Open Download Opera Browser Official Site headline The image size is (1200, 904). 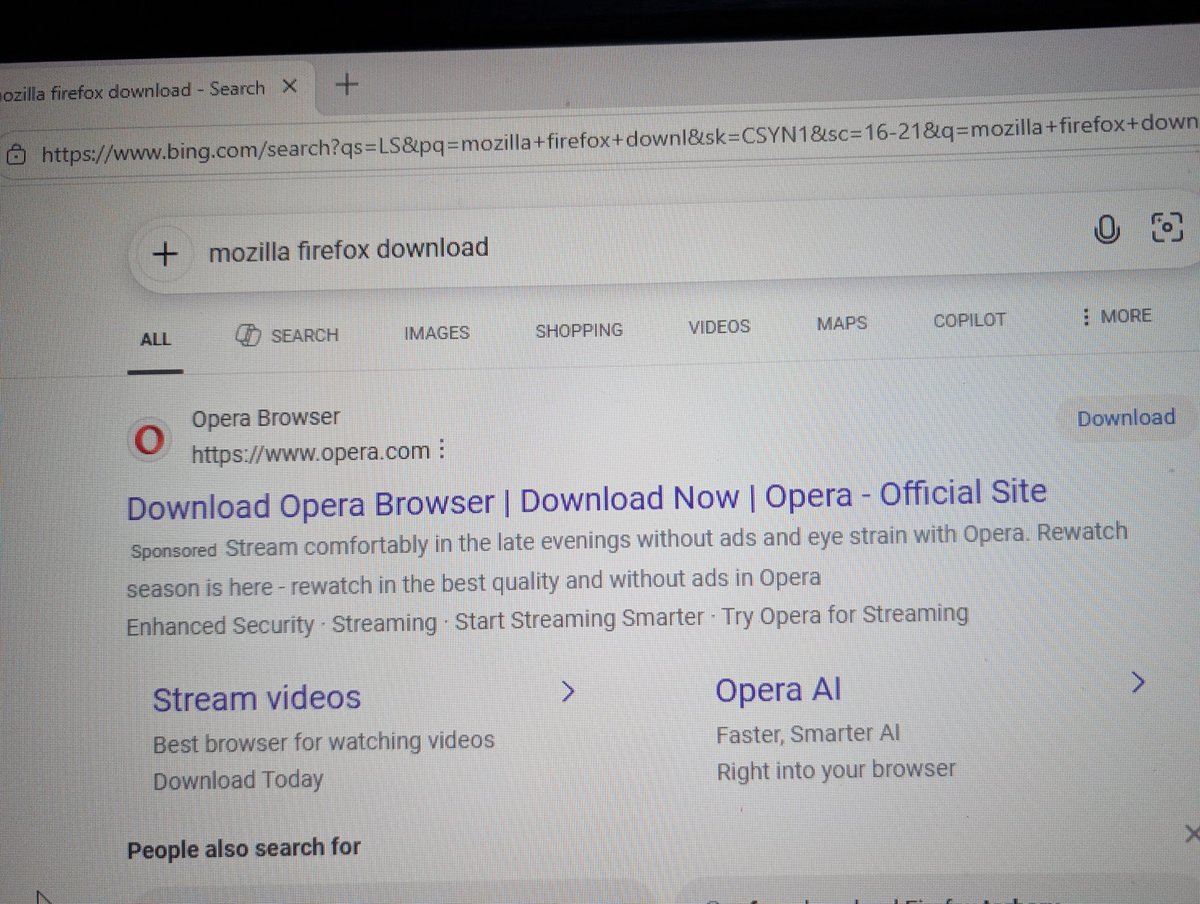coord(586,500)
